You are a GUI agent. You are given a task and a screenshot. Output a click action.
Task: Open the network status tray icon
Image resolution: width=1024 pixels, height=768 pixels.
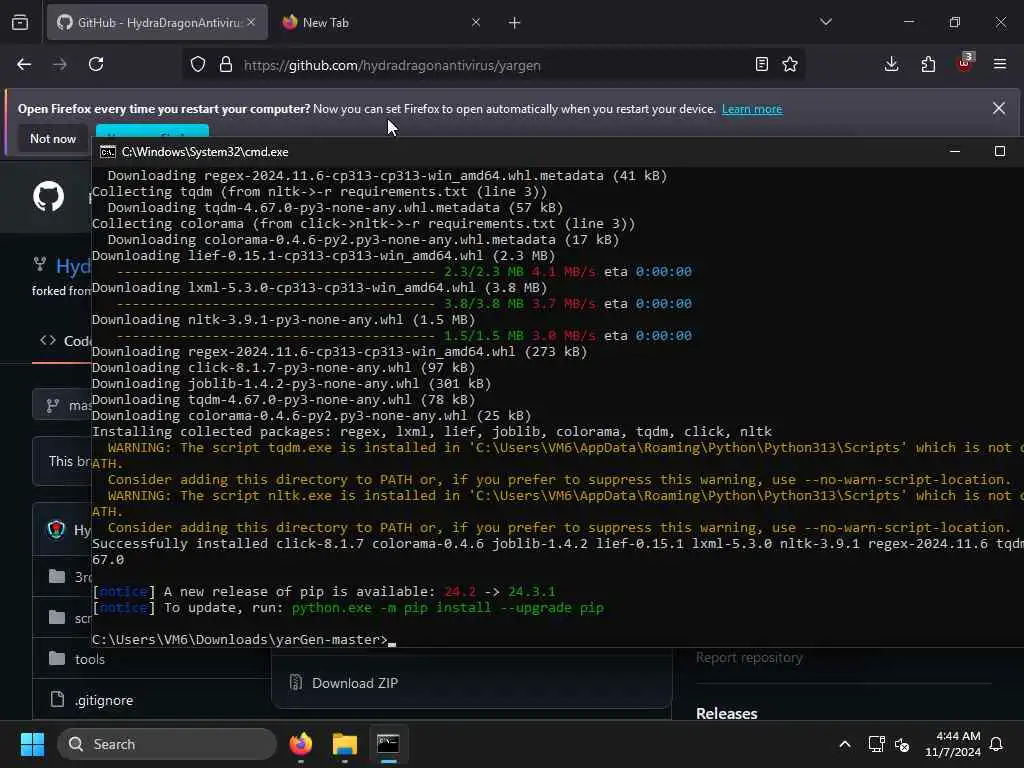(876, 744)
